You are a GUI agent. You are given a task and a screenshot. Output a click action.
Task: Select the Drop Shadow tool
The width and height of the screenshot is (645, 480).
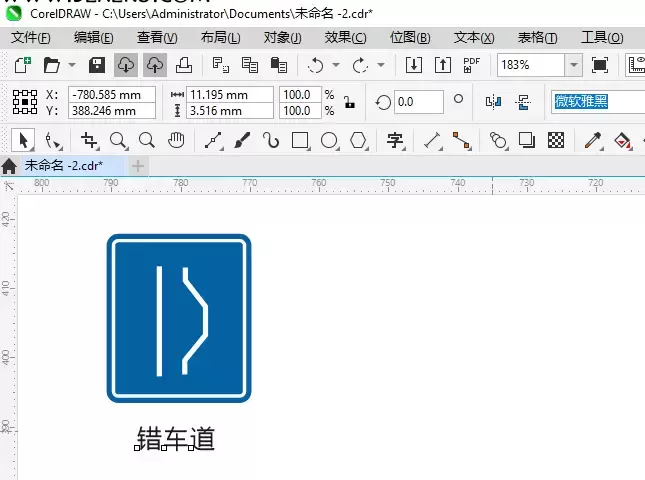(527, 140)
